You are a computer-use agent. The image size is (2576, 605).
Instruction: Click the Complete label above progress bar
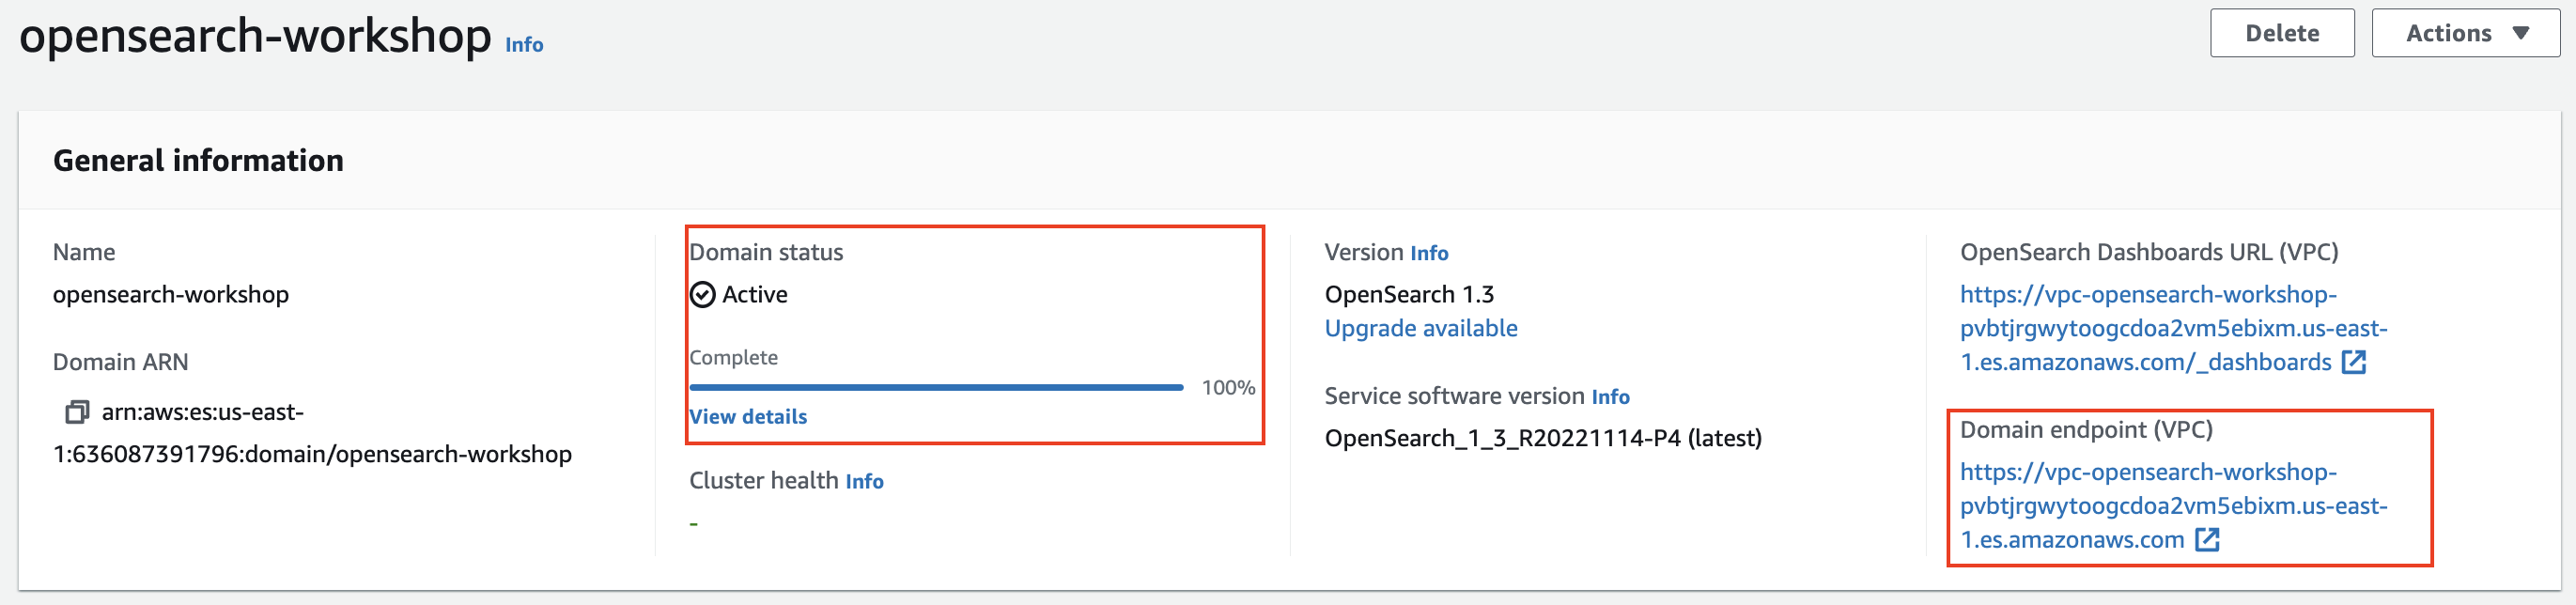(x=733, y=358)
